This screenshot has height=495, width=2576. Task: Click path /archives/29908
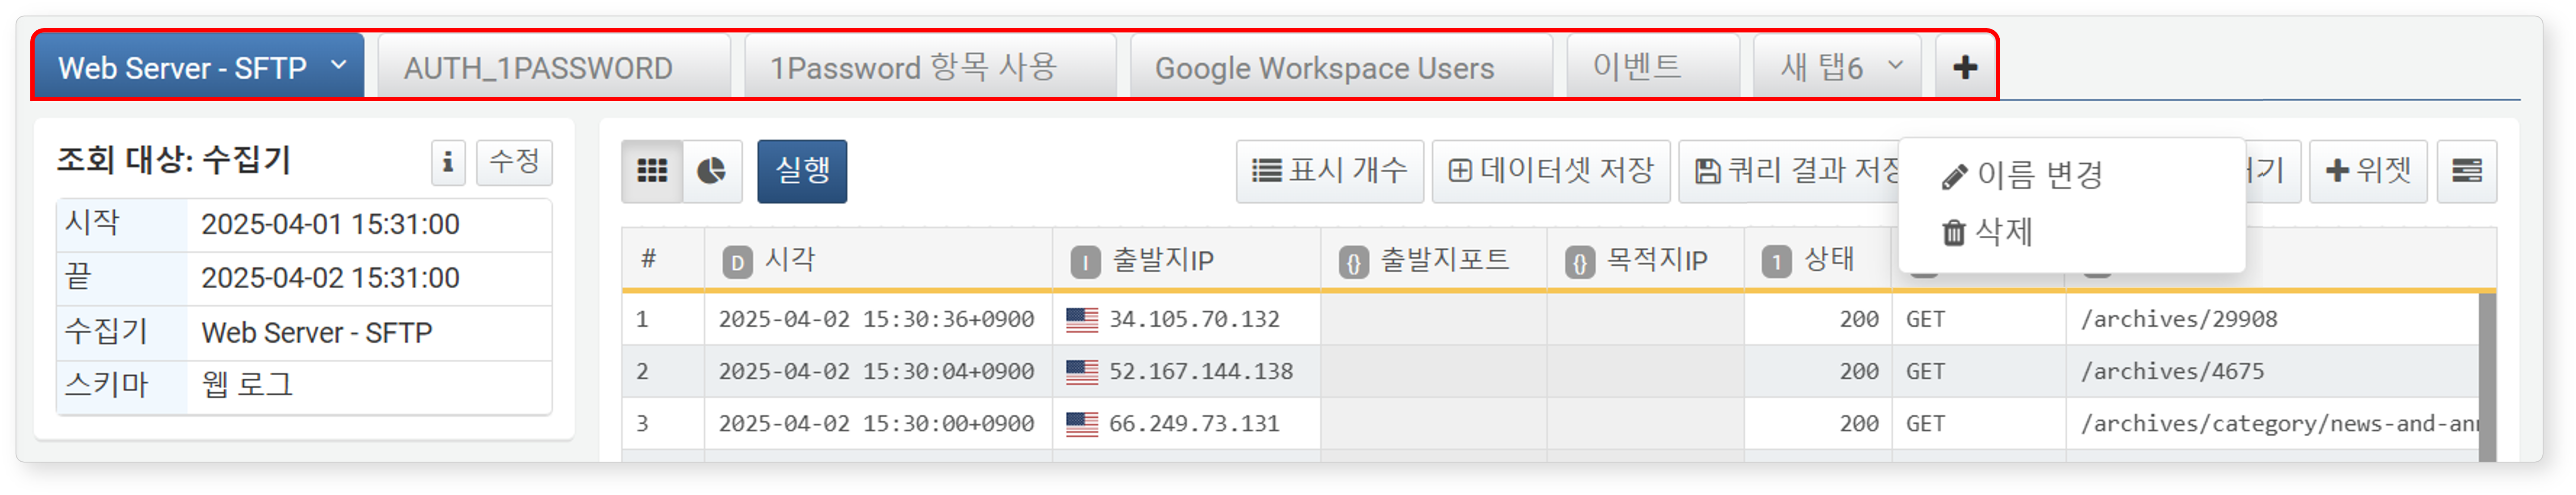click(2179, 319)
